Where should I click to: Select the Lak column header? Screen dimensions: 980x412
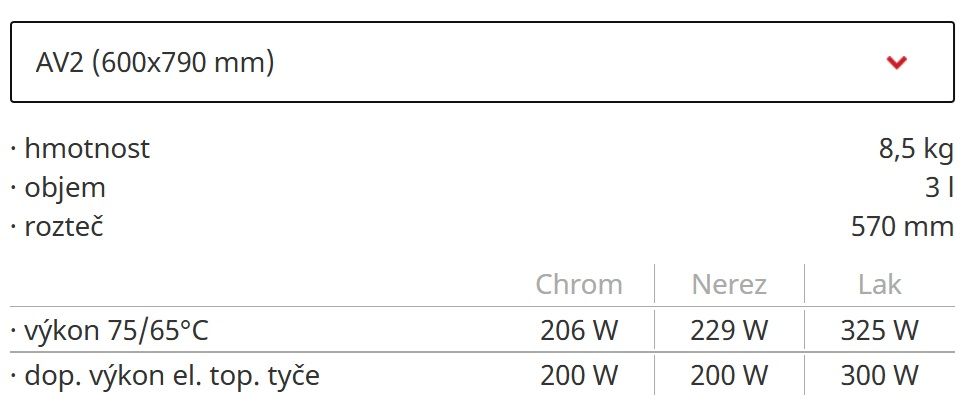879,284
